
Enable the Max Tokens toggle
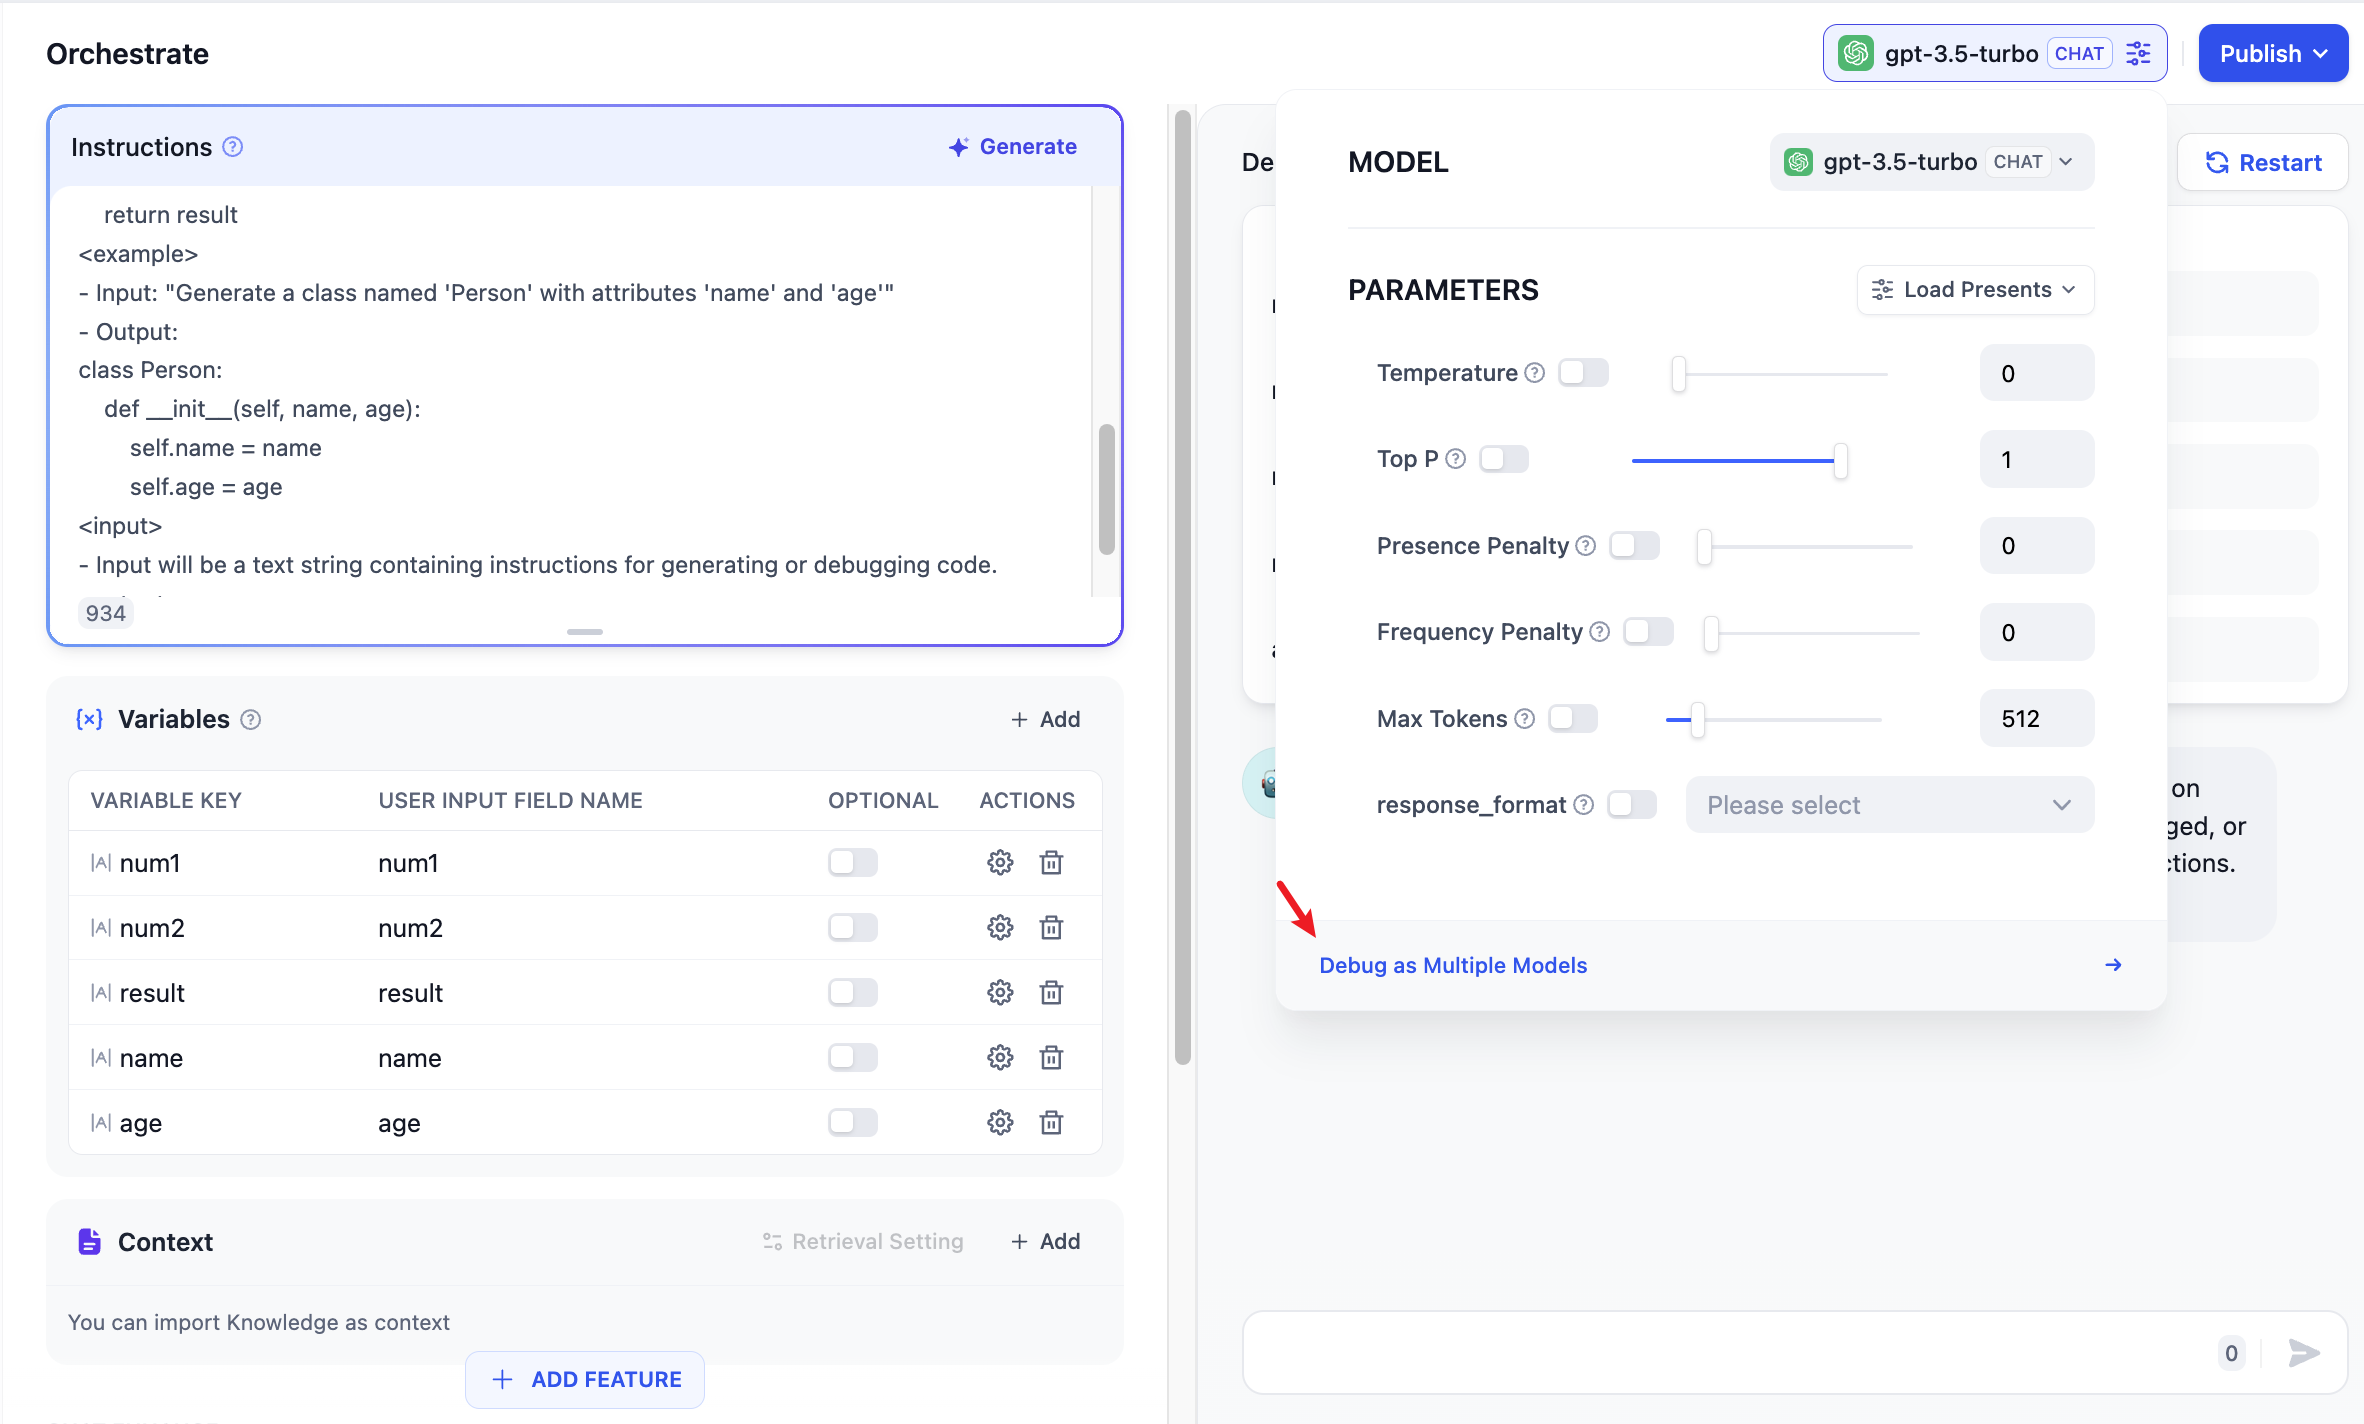pyautogui.click(x=1573, y=719)
